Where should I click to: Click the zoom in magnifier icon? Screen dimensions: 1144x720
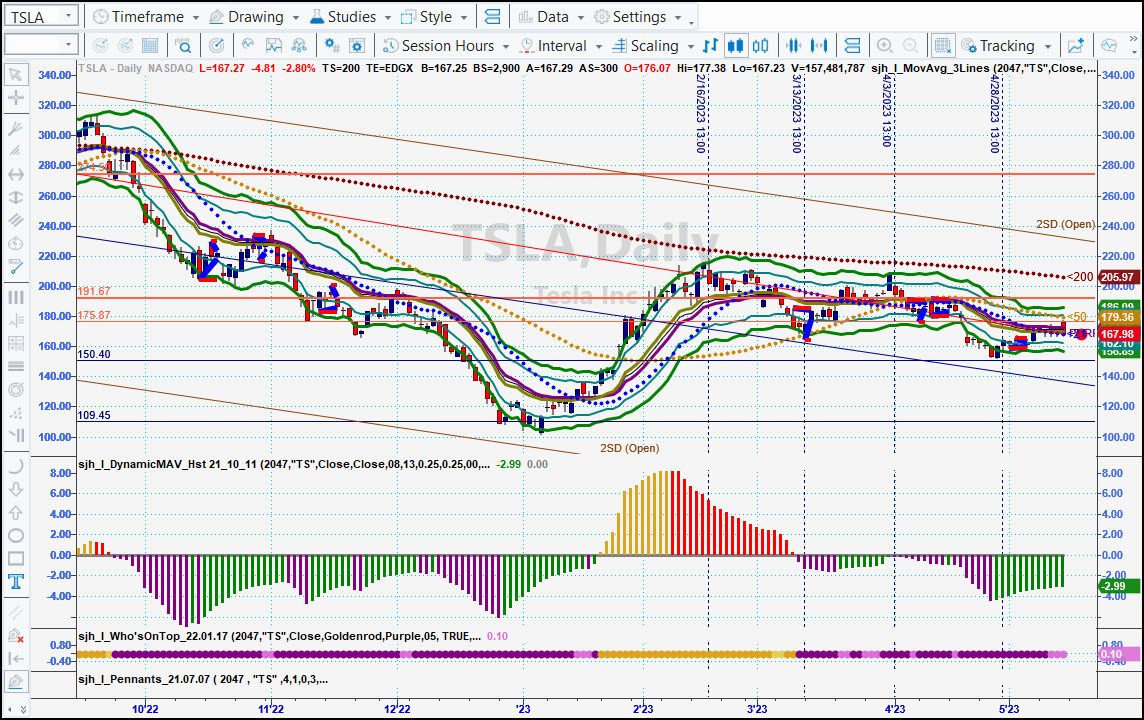click(x=885, y=46)
